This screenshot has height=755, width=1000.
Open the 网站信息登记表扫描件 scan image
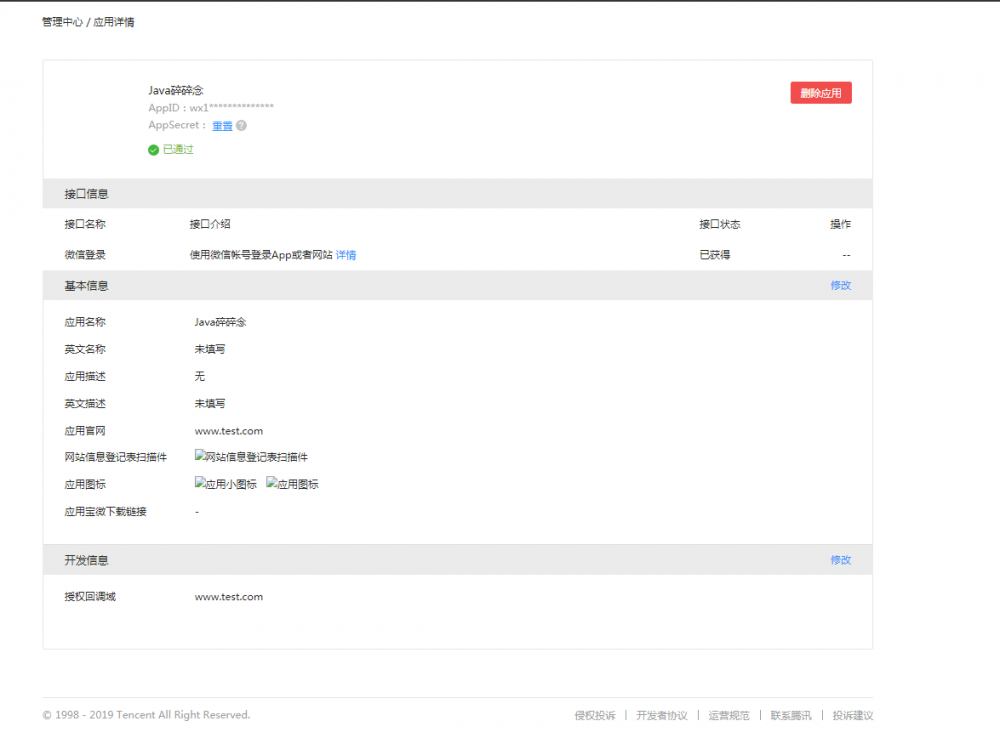pyautogui.click(x=250, y=455)
